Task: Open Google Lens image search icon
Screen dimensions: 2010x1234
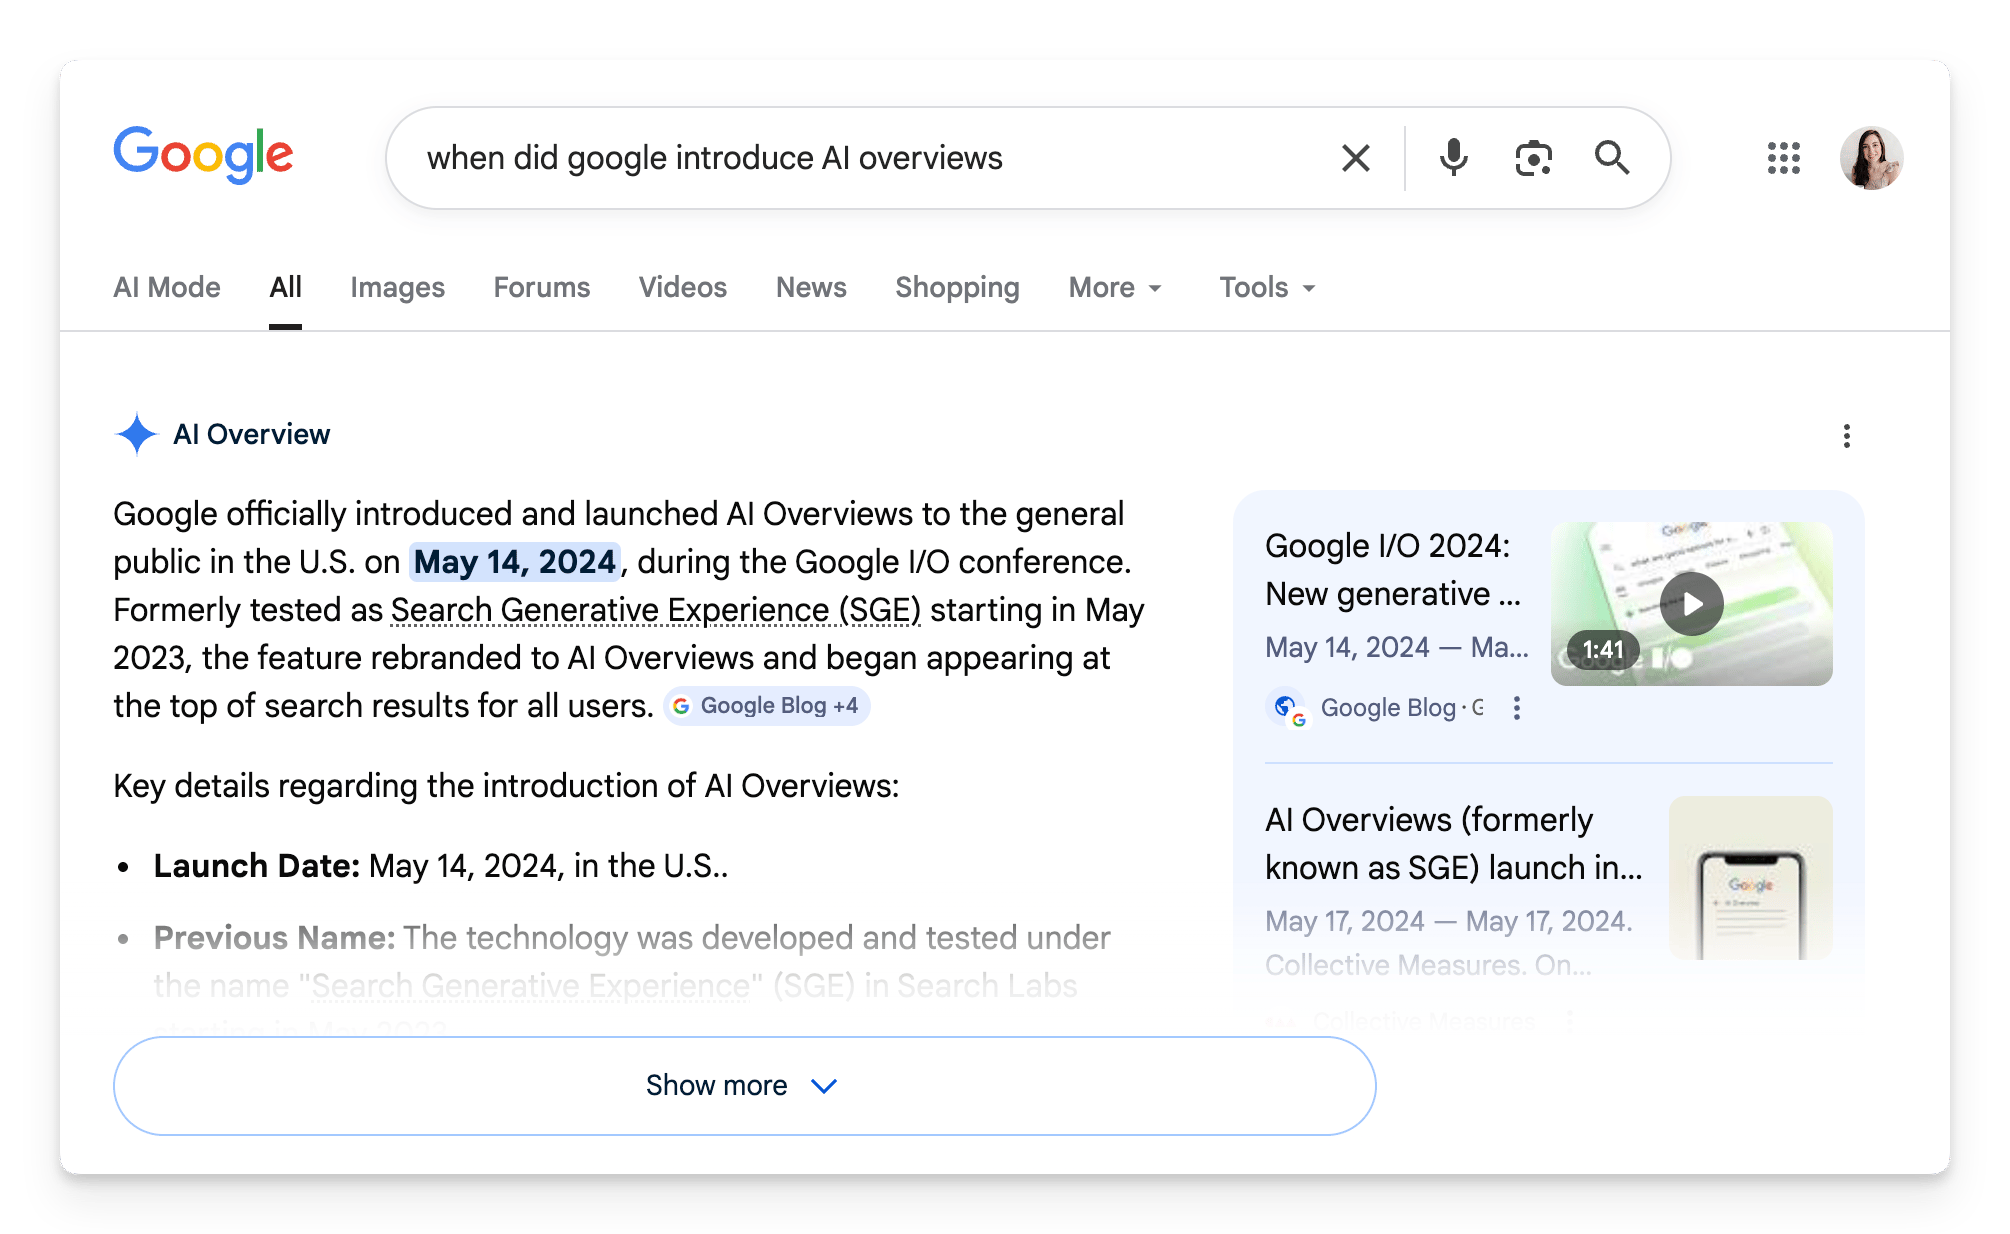Action: 1533,158
